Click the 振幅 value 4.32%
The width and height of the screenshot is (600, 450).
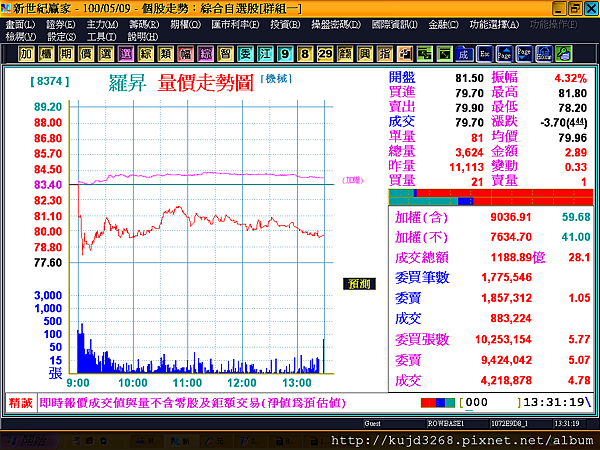pos(571,78)
